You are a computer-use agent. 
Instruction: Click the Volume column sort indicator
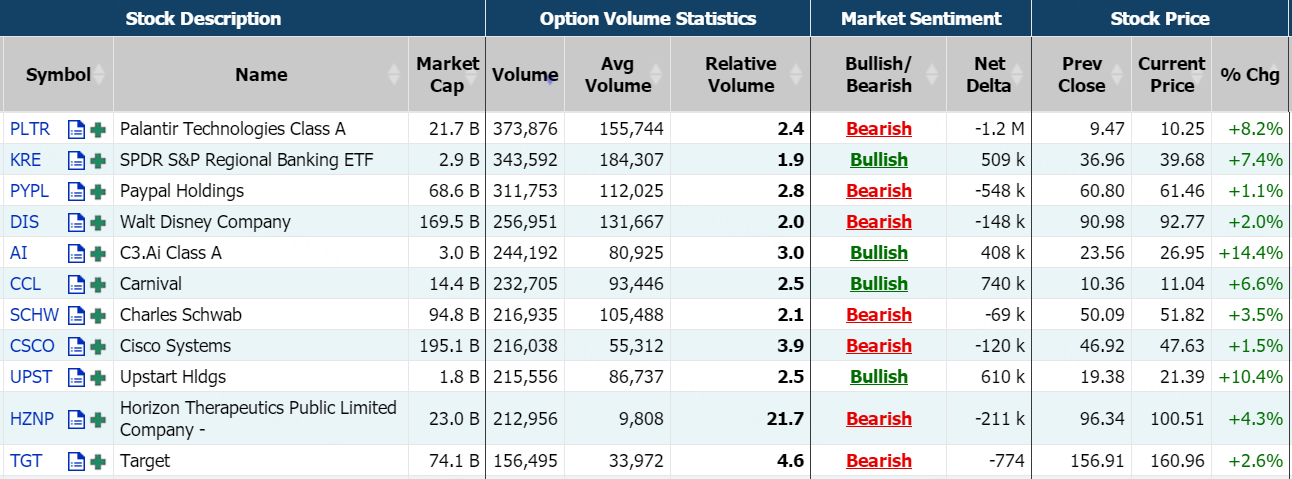(552, 76)
